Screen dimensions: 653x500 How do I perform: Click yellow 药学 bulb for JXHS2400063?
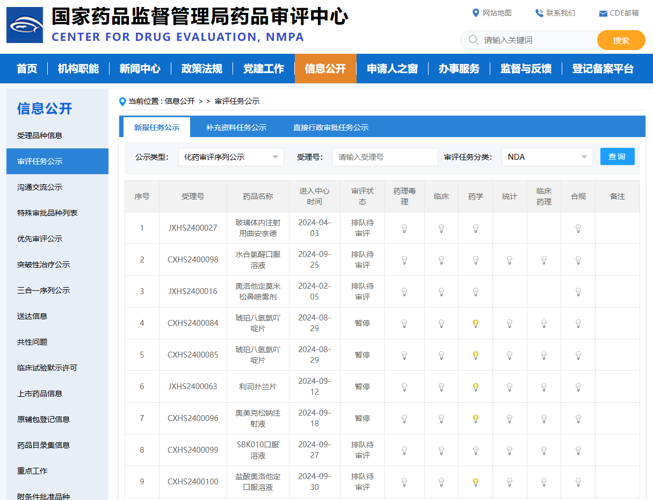(476, 387)
